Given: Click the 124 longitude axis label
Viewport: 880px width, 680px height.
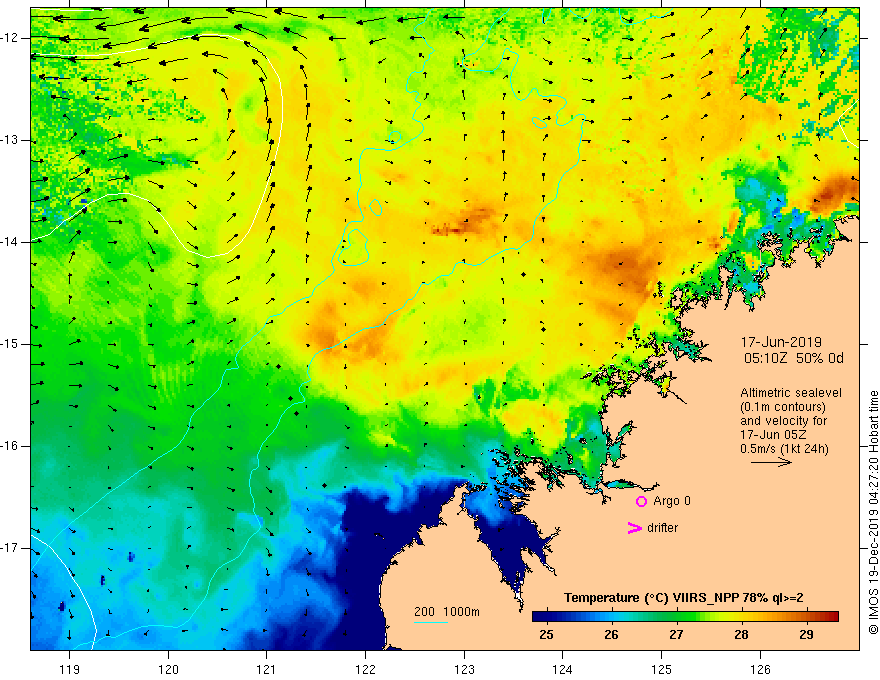Looking at the screenshot, I should [x=563, y=669].
